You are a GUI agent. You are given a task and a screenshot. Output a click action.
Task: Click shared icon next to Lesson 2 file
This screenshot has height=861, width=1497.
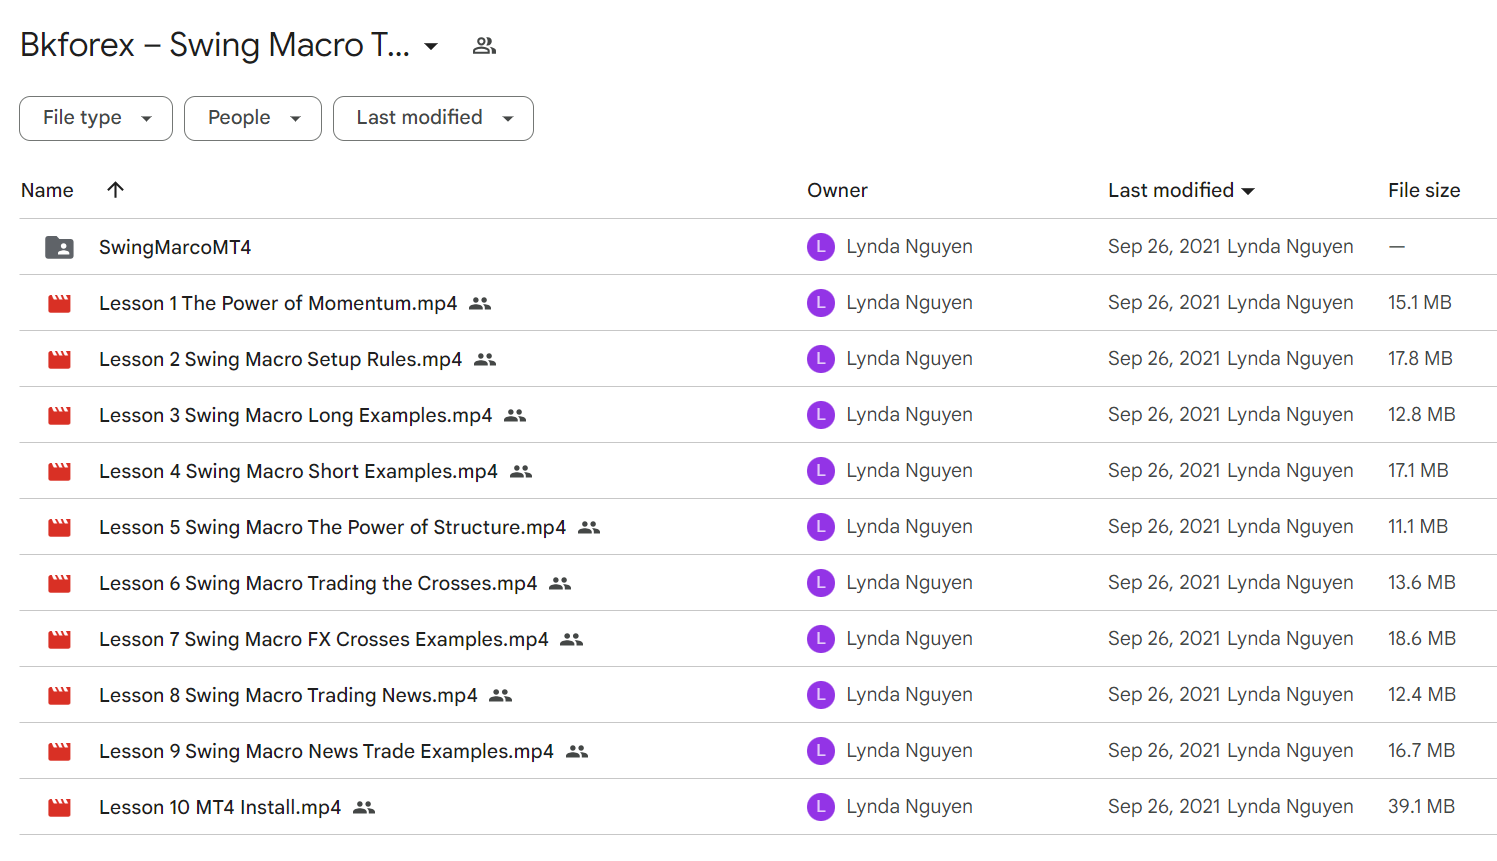click(x=485, y=359)
